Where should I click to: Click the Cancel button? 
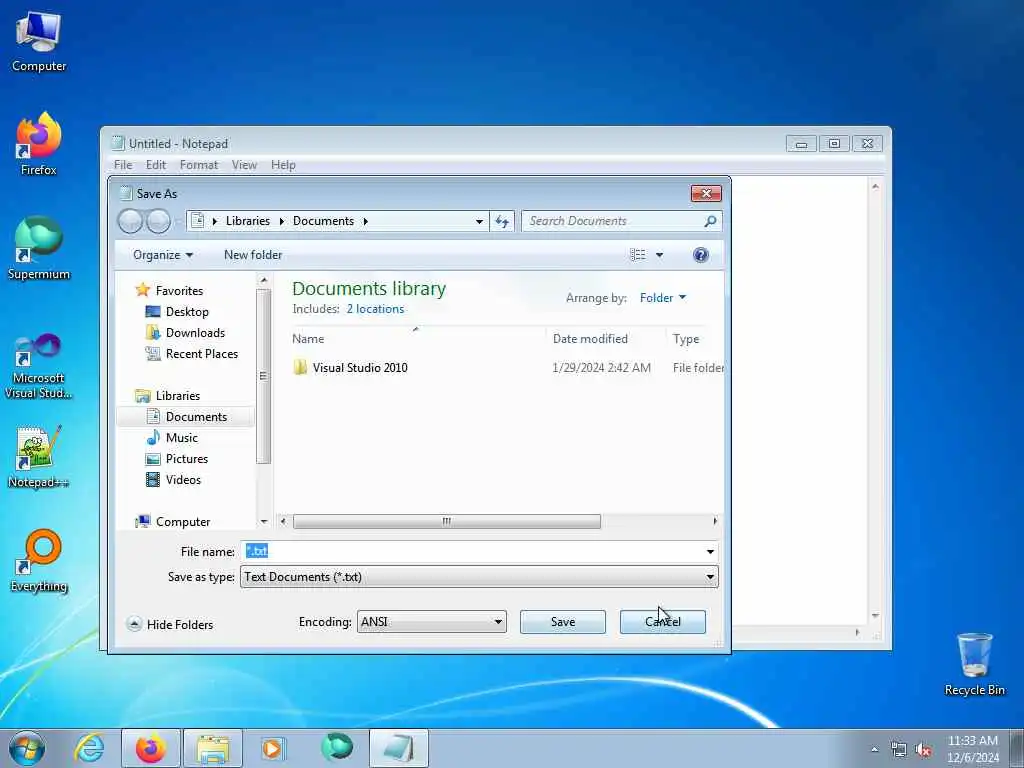(x=663, y=622)
